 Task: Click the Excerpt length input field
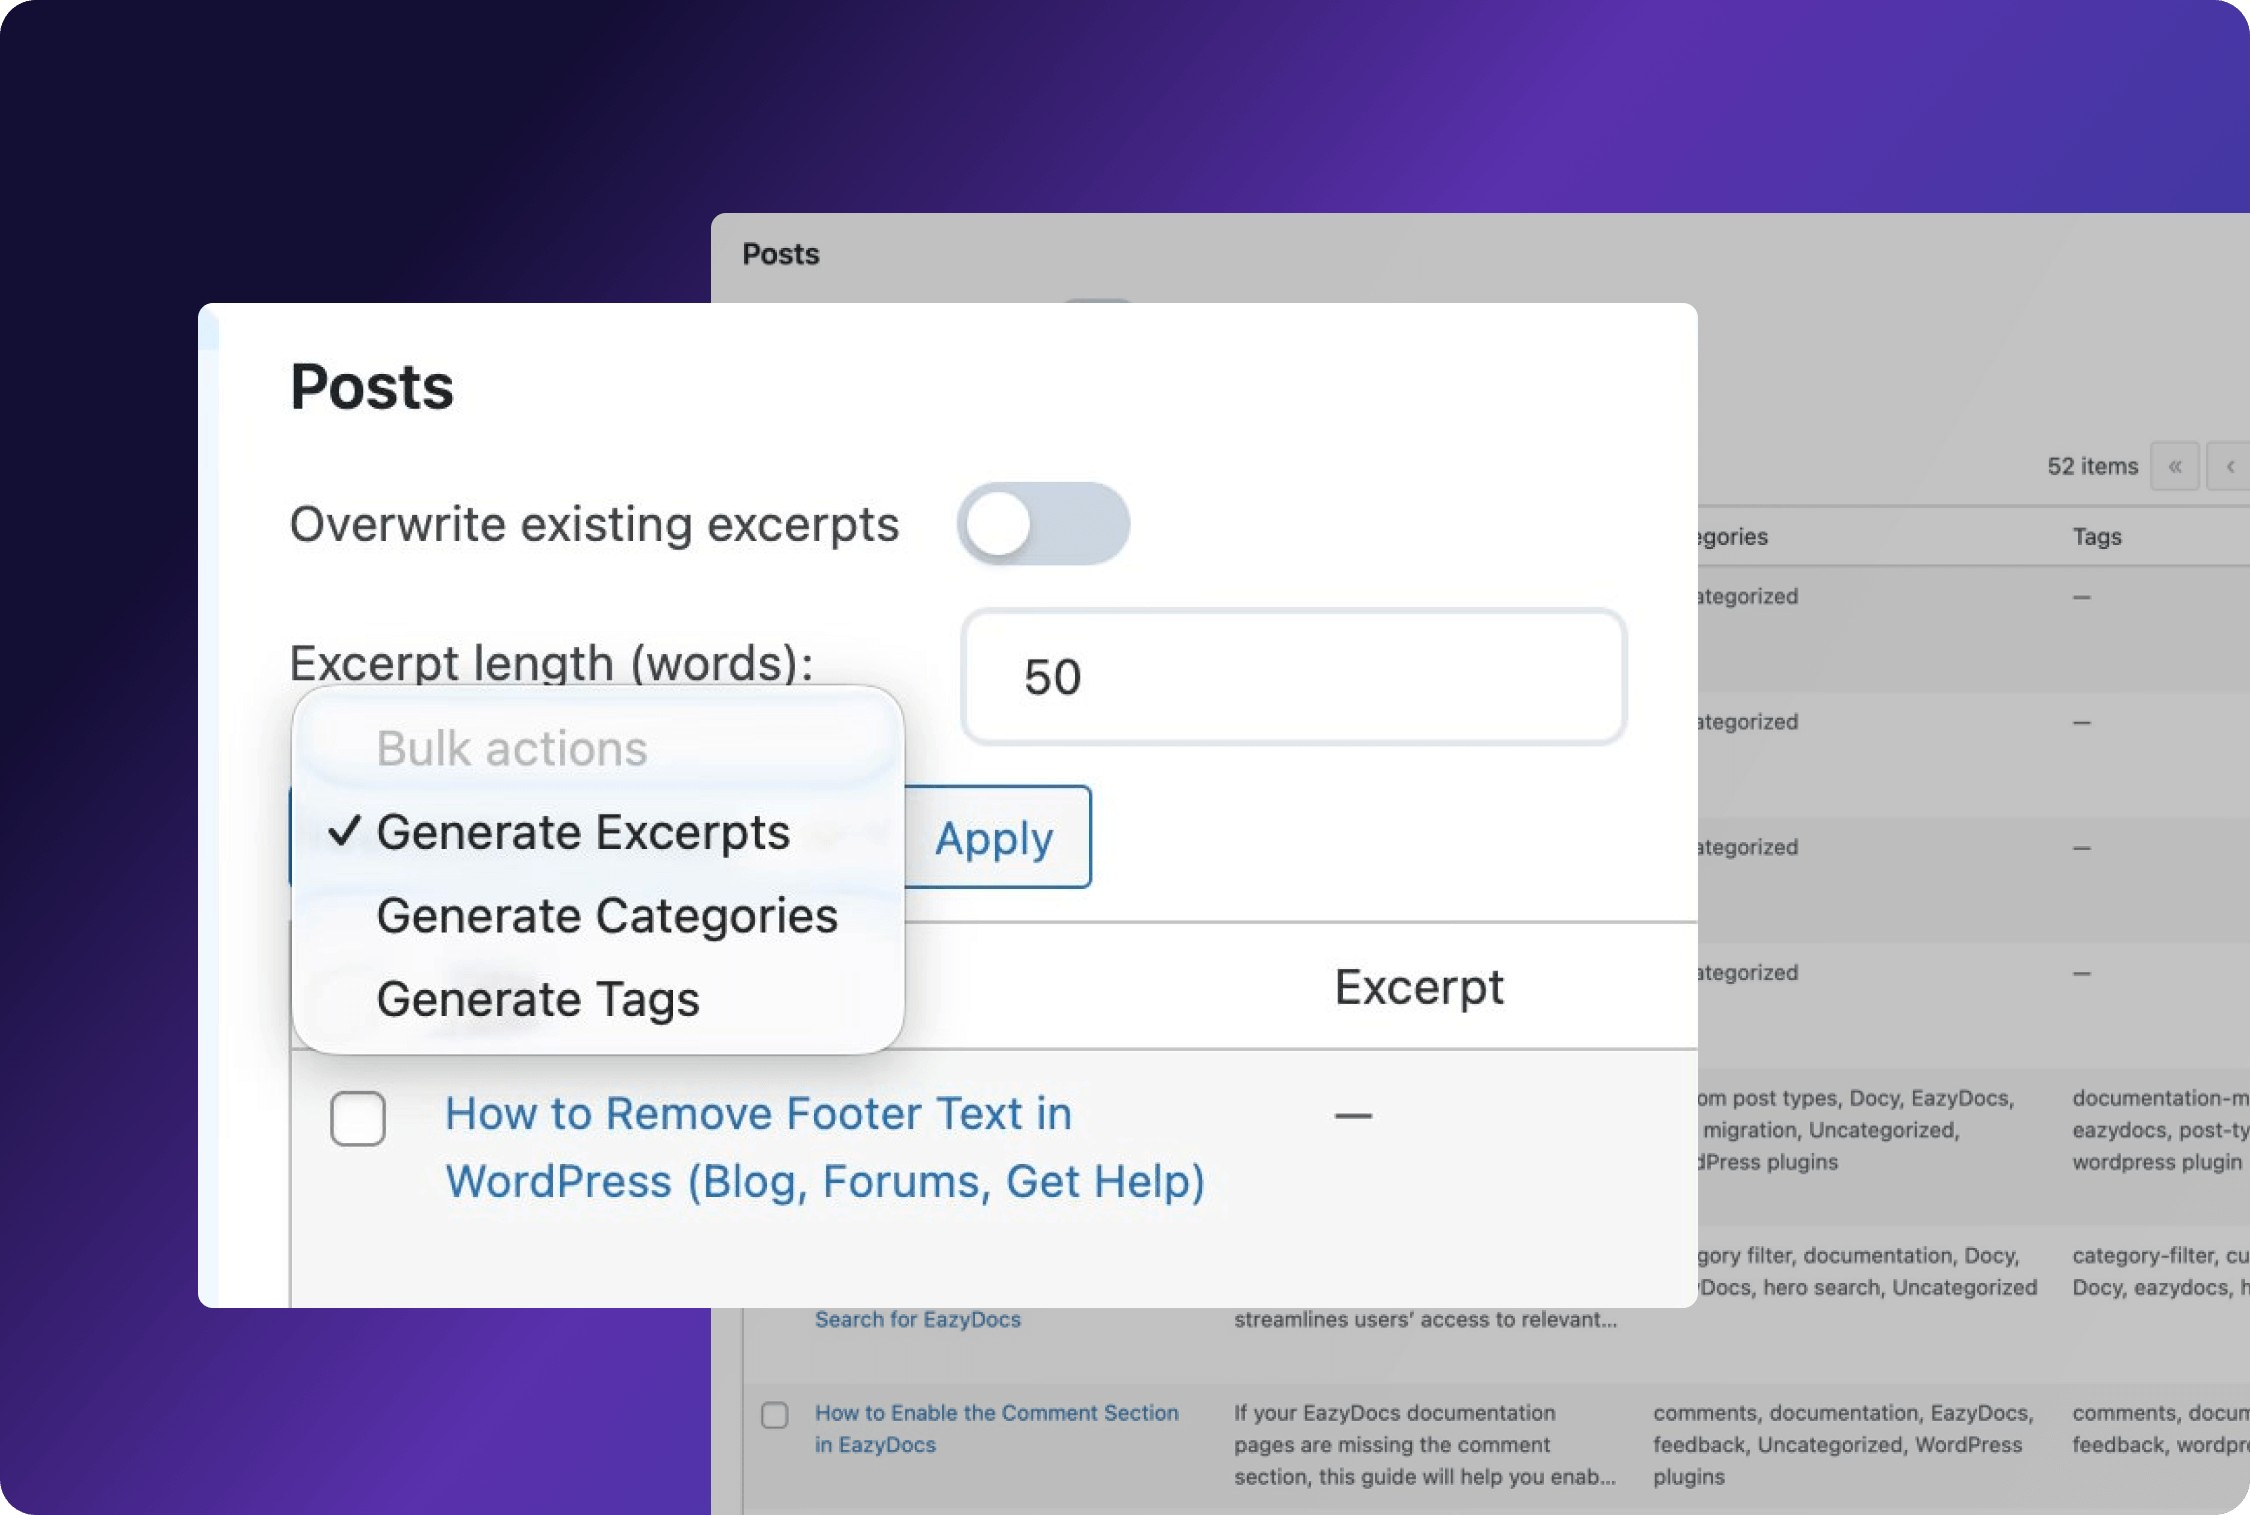1293,677
